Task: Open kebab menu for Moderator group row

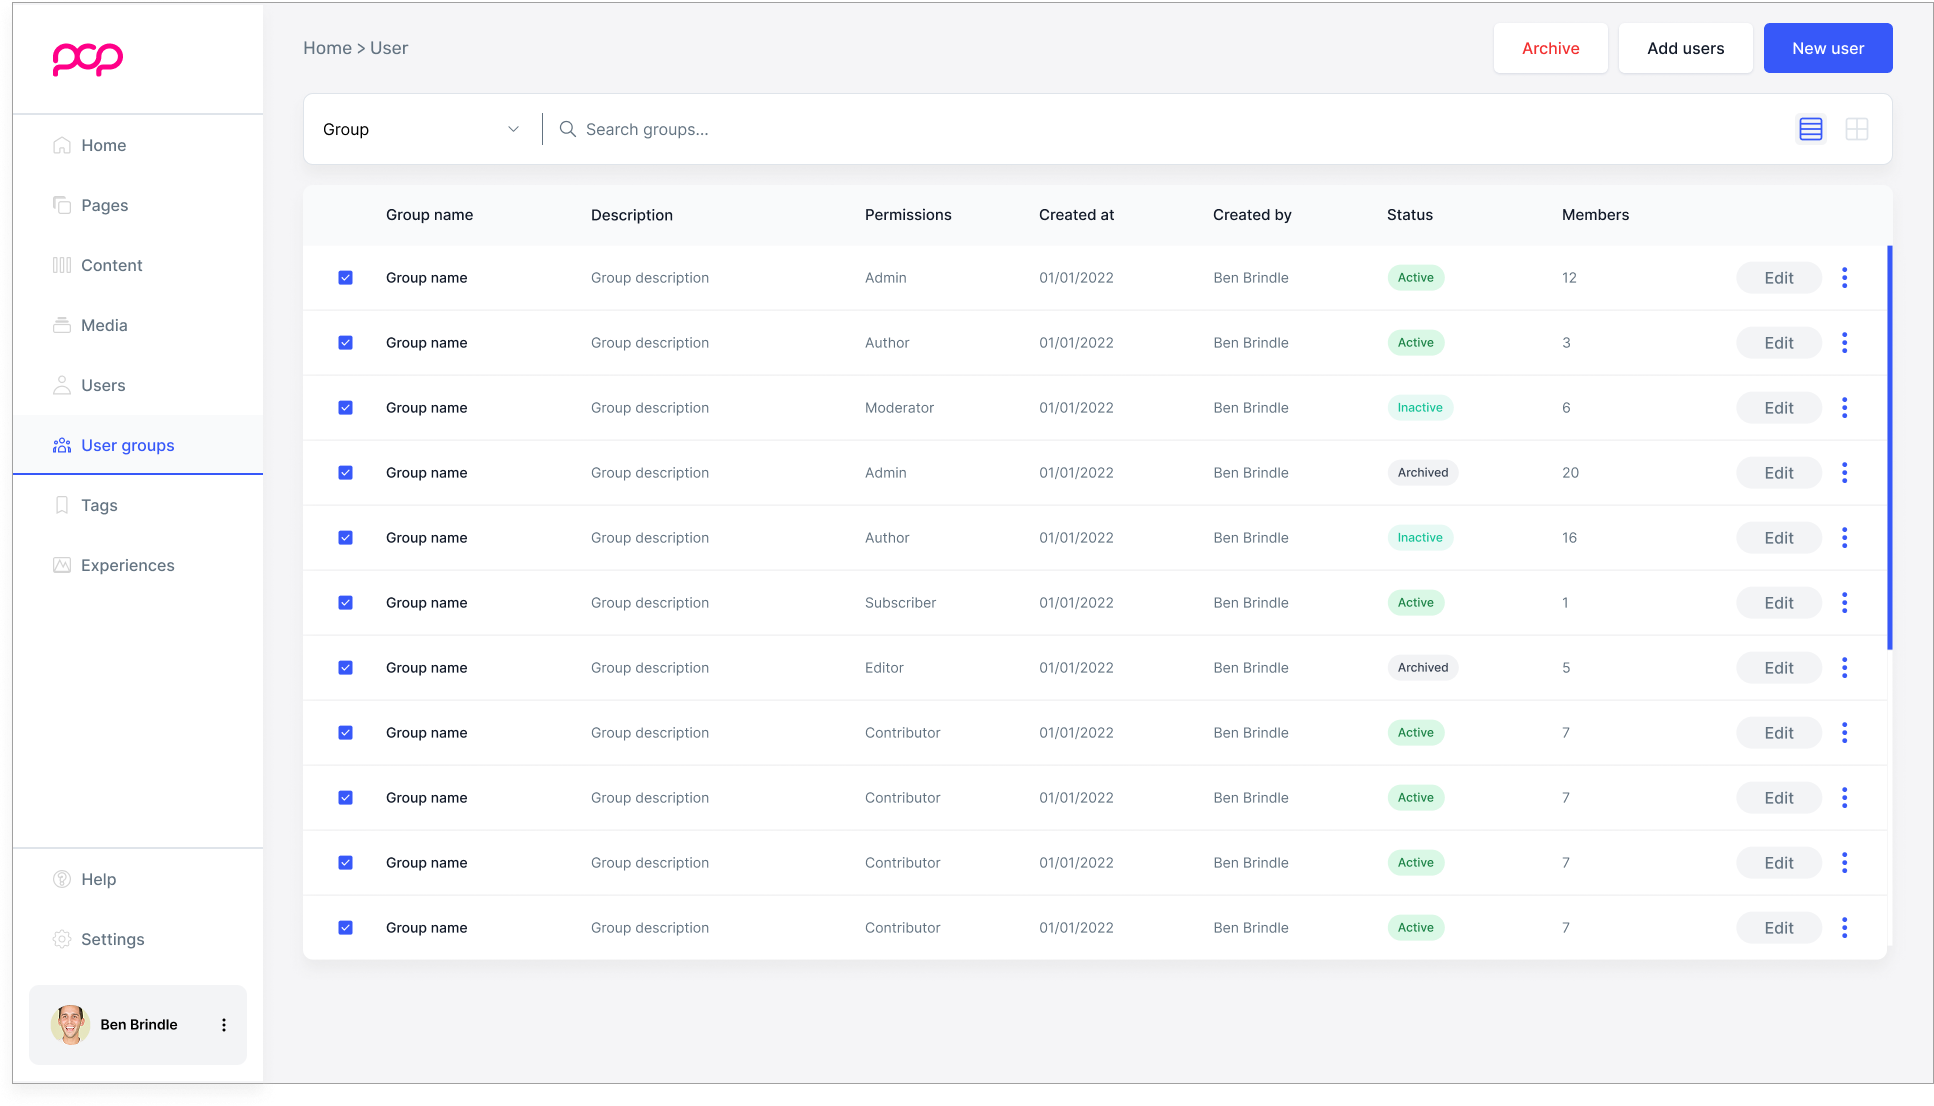Action: (x=1844, y=408)
